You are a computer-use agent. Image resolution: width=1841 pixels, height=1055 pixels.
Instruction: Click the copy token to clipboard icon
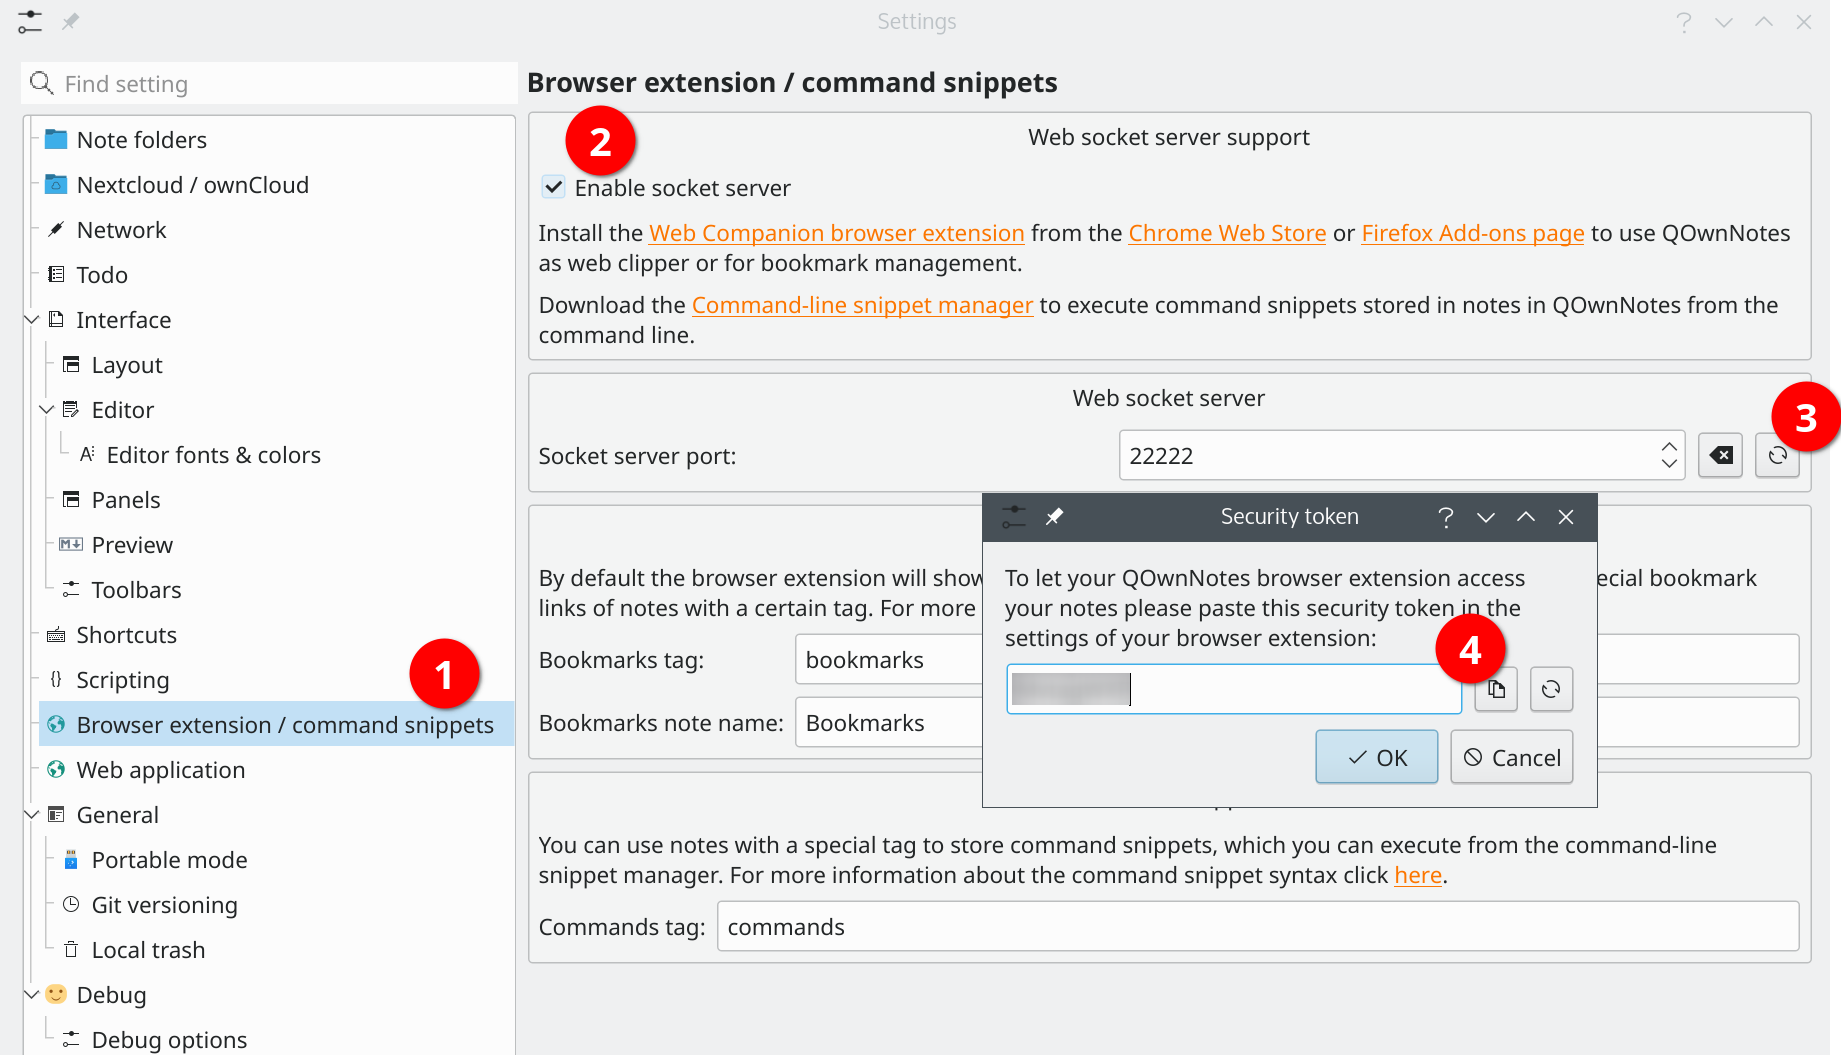[1496, 689]
